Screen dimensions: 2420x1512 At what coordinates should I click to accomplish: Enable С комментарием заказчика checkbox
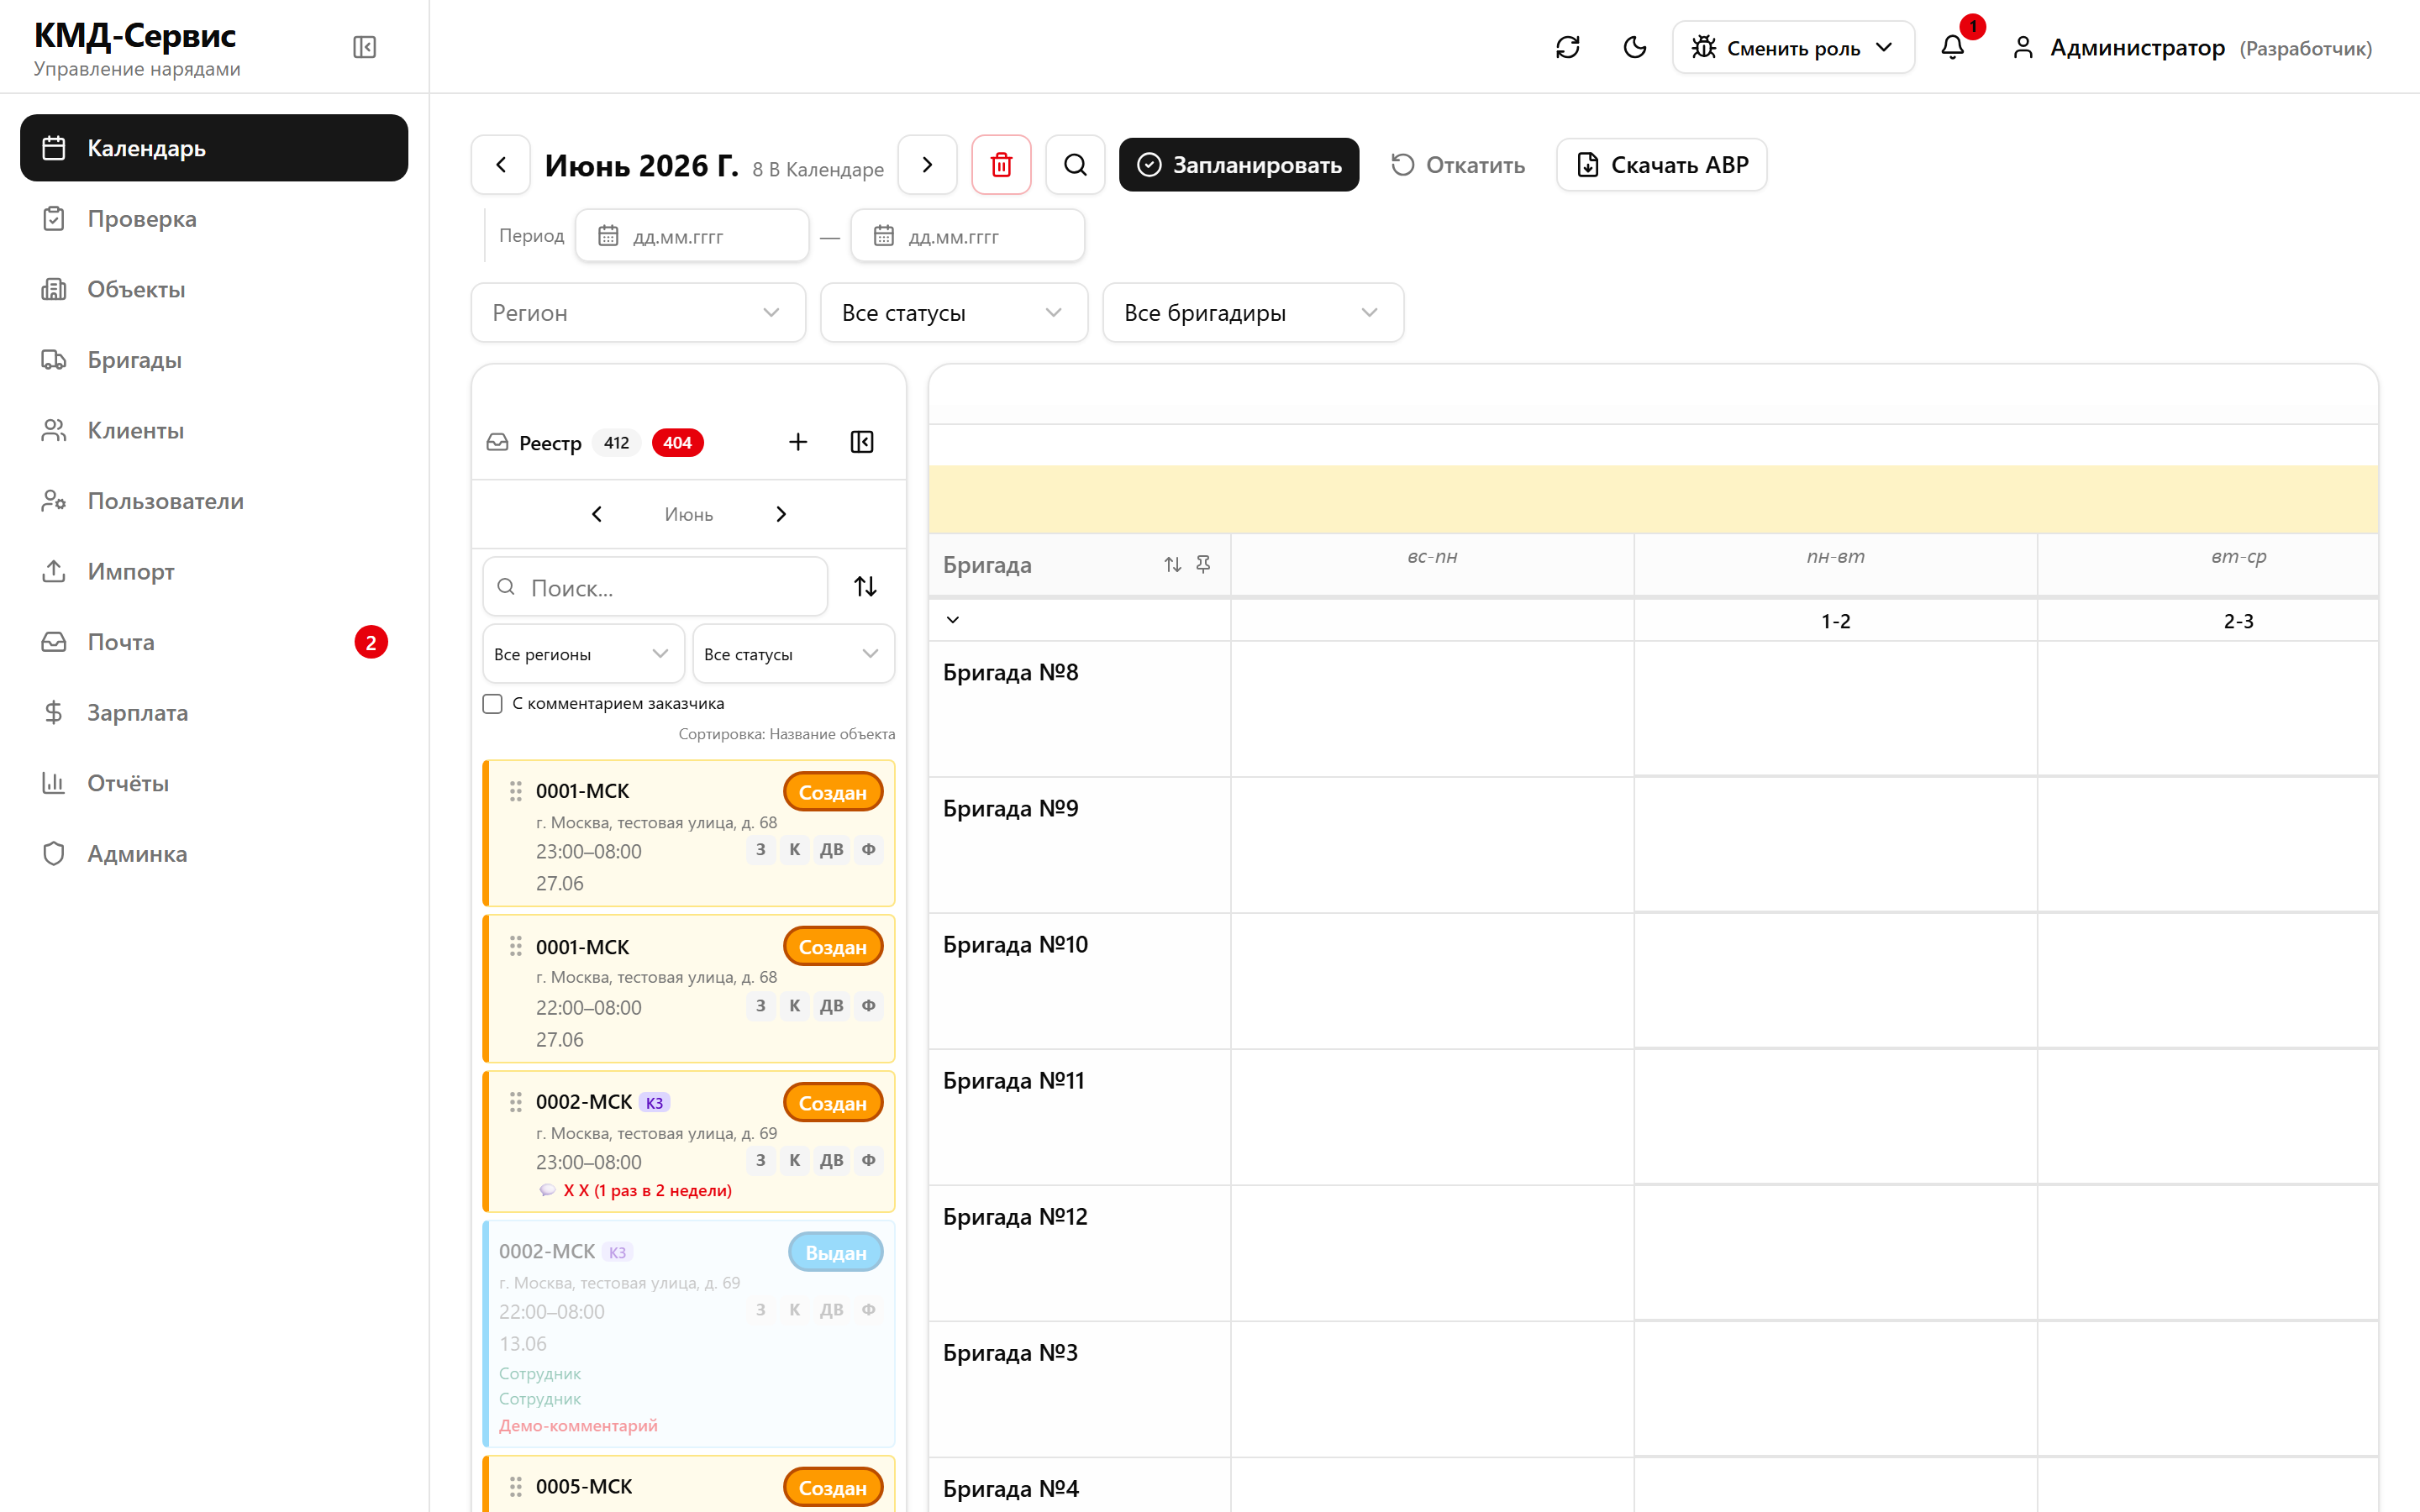point(492,704)
